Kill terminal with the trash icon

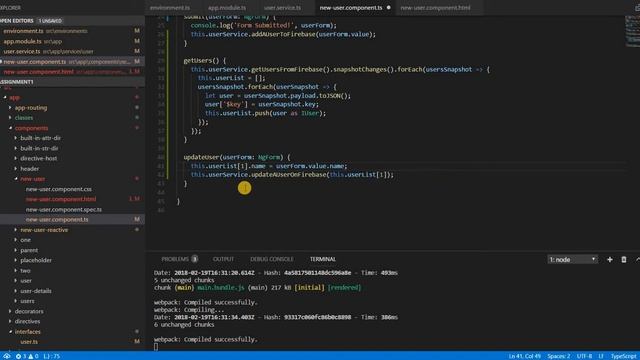[624, 260]
